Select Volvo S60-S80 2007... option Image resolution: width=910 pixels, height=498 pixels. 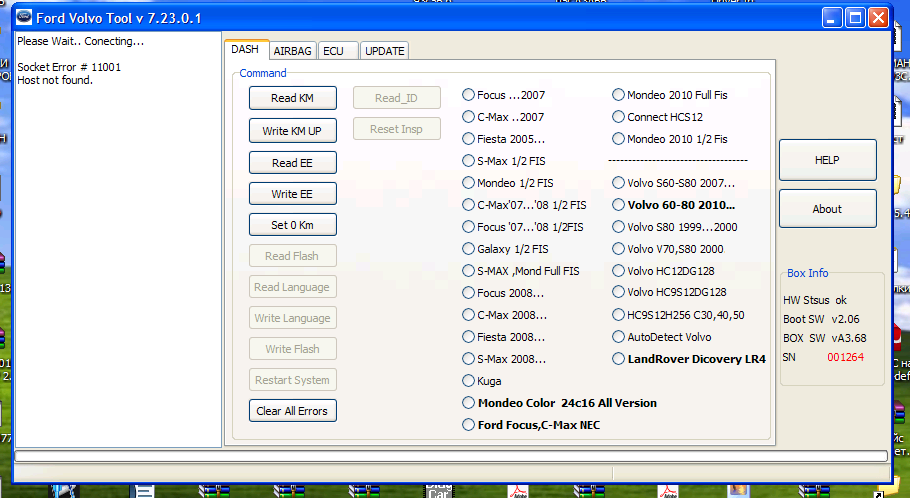(674, 183)
